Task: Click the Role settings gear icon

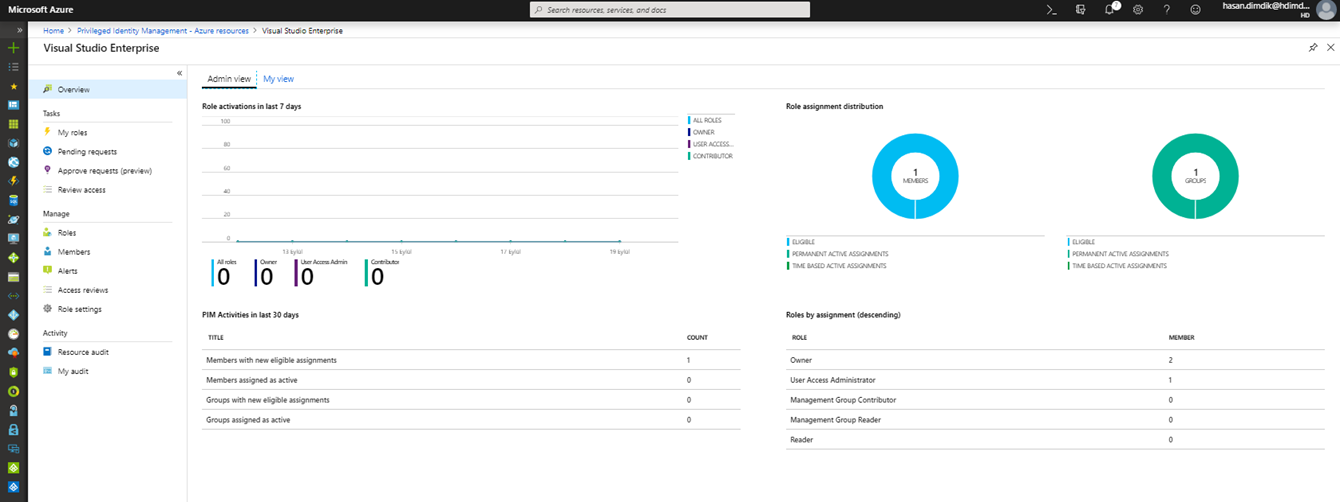Action: (x=47, y=309)
